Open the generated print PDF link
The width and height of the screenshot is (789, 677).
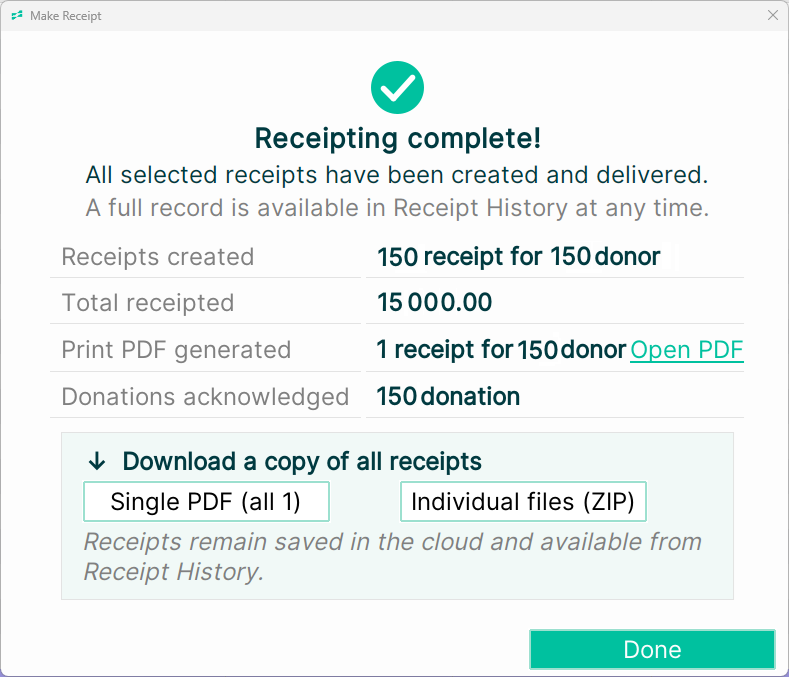tap(687, 349)
